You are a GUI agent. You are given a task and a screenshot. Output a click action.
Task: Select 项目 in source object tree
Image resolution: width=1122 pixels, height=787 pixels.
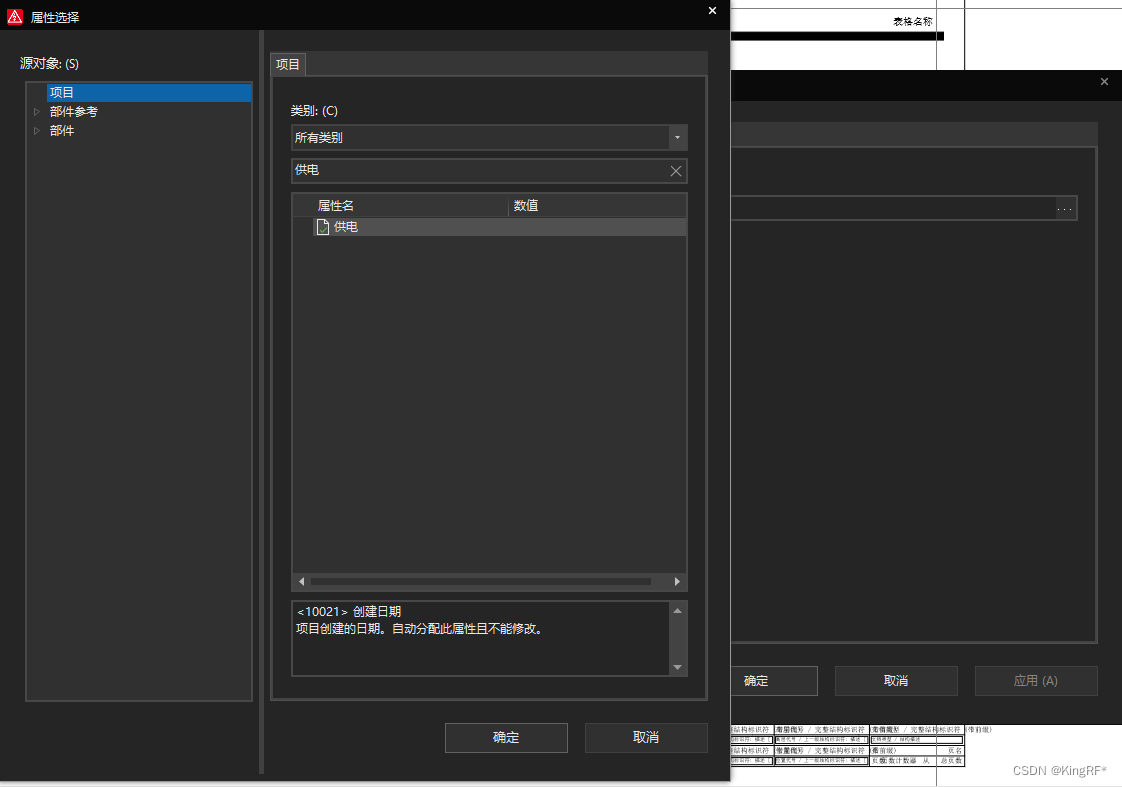click(x=62, y=93)
